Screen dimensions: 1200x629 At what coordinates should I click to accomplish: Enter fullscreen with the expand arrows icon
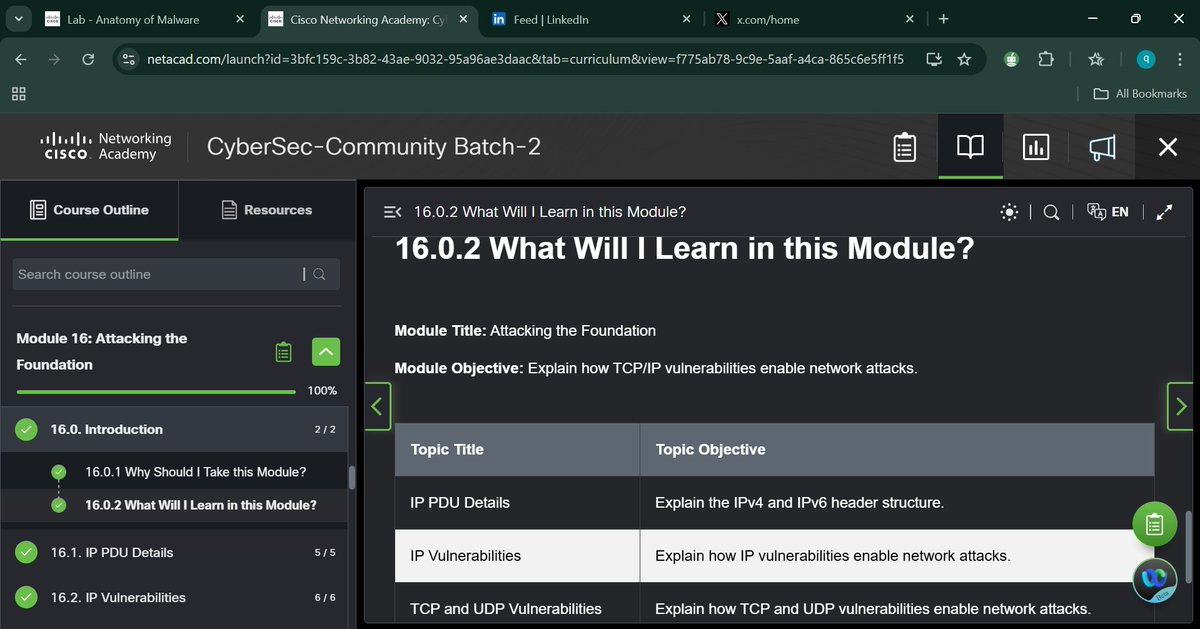pyautogui.click(x=1163, y=212)
